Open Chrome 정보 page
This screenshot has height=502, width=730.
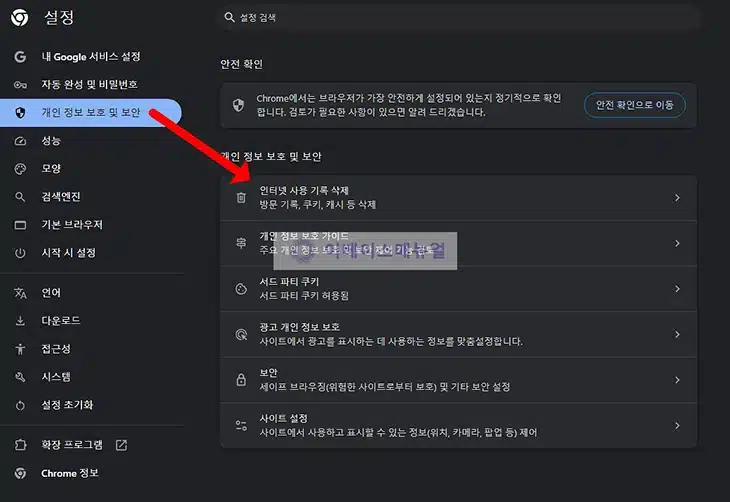91,473
